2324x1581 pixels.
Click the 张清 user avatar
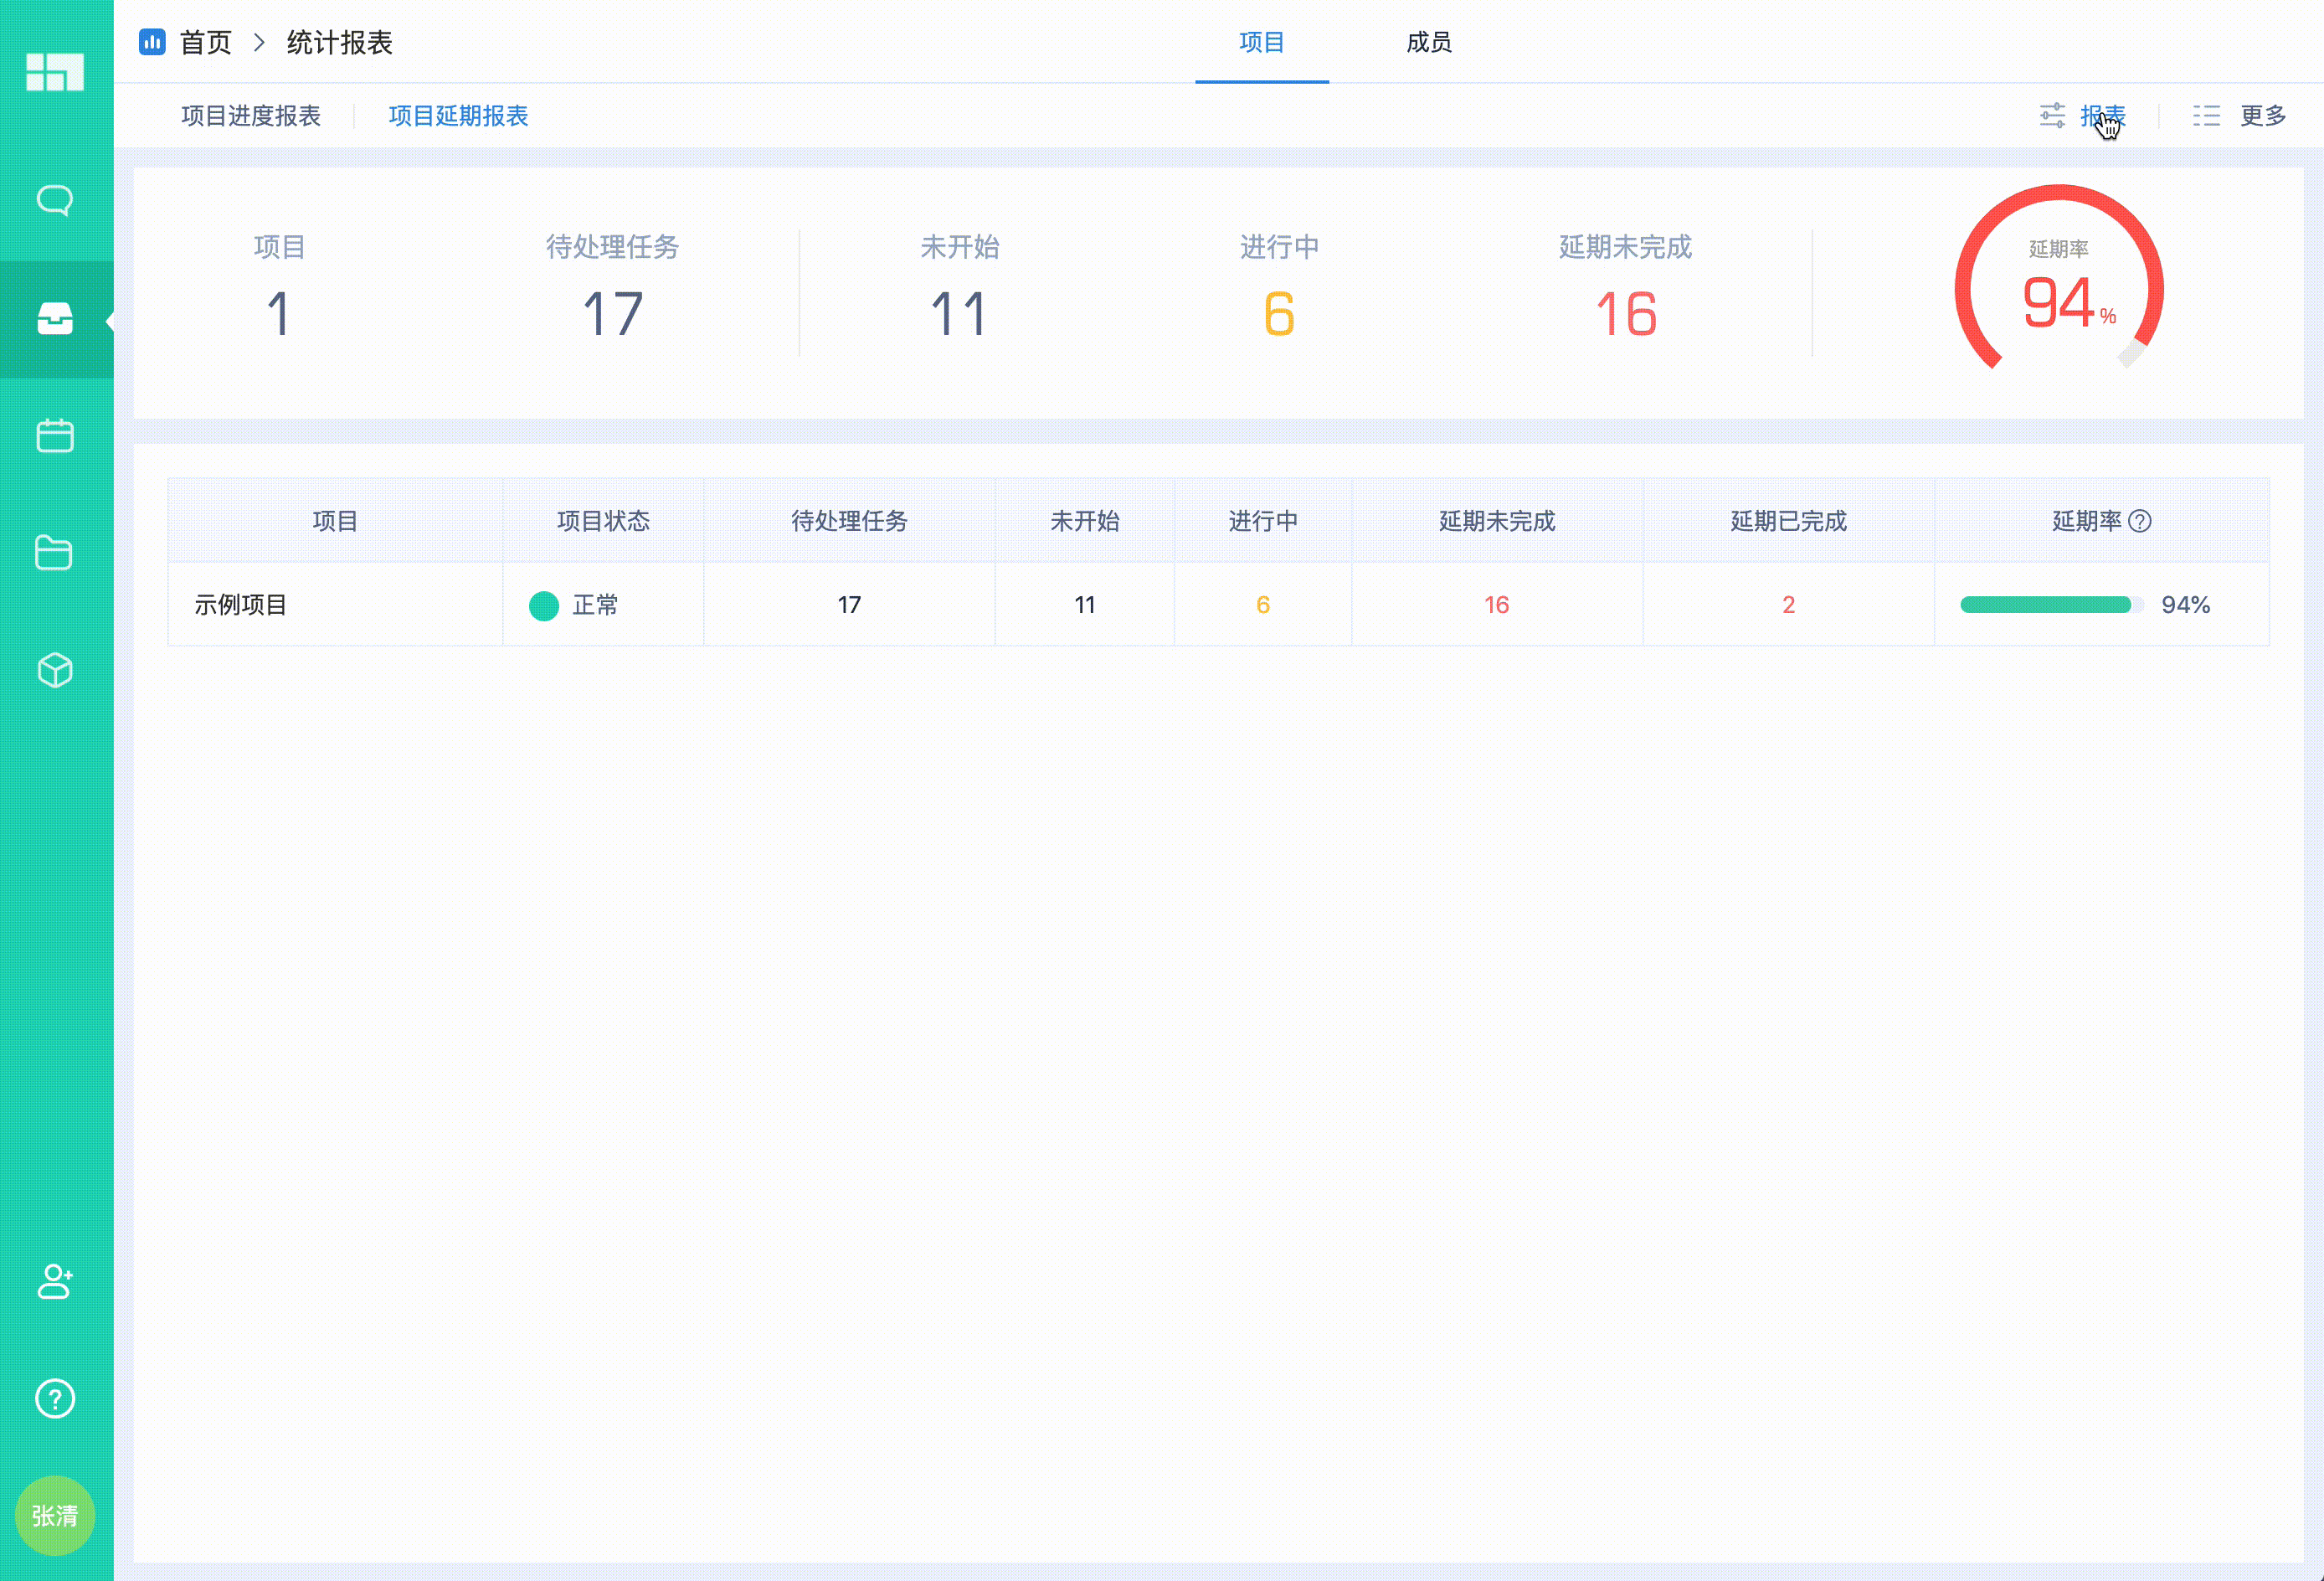coord(55,1516)
